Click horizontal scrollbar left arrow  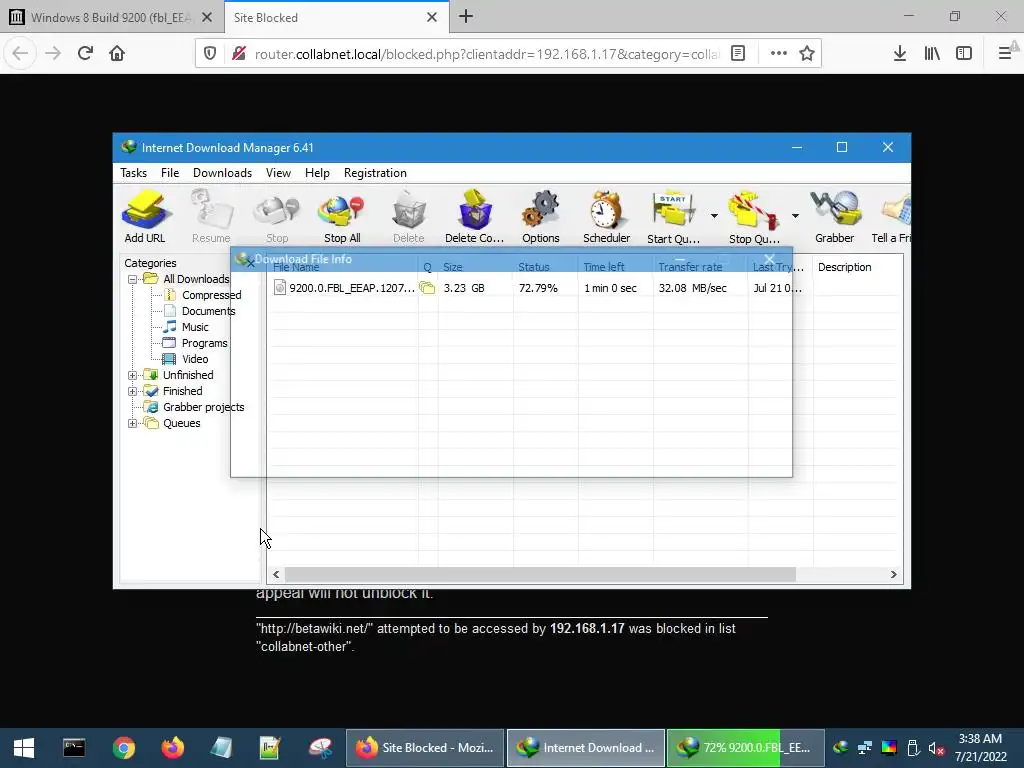pos(276,575)
